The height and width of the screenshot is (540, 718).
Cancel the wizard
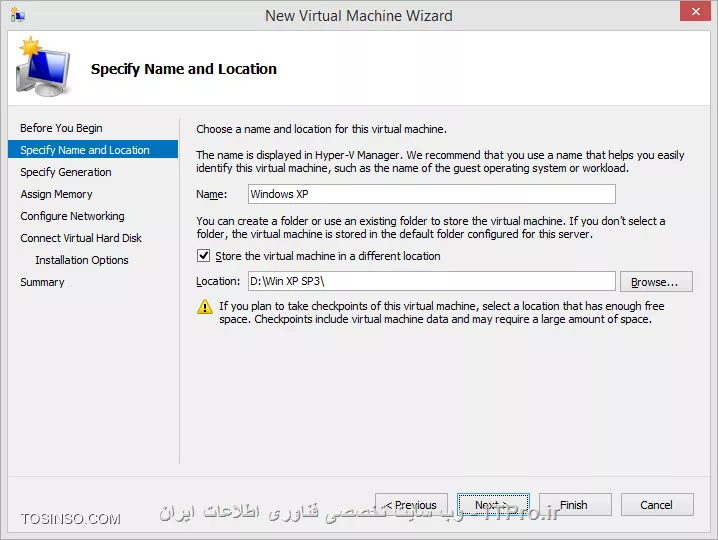pyautogui.click(x=657, y=505)
